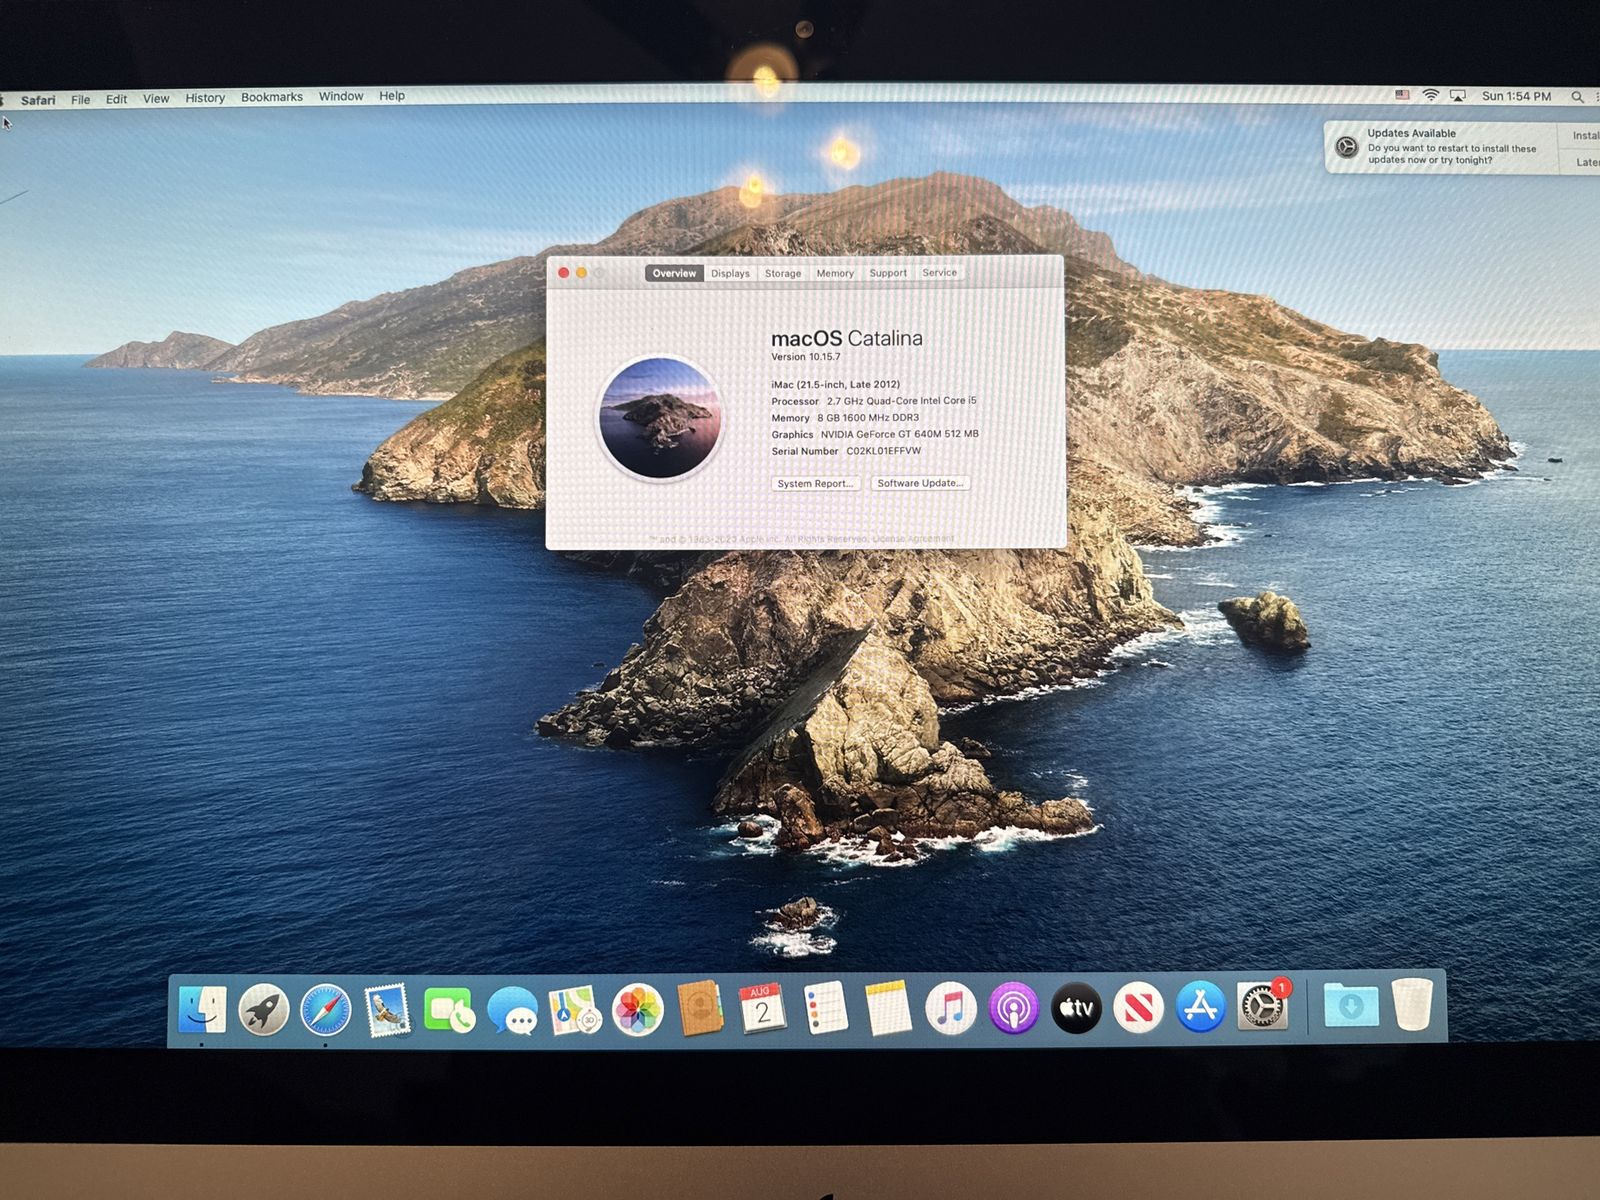
Task: Open Messages speech bubble icon
Action: tap(512, 1011)
